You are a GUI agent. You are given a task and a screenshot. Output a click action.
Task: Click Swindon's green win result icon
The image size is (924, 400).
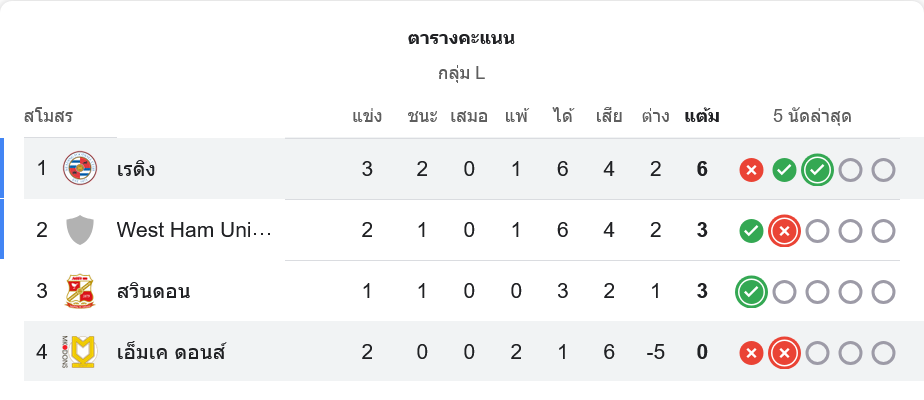coord(751,292)
